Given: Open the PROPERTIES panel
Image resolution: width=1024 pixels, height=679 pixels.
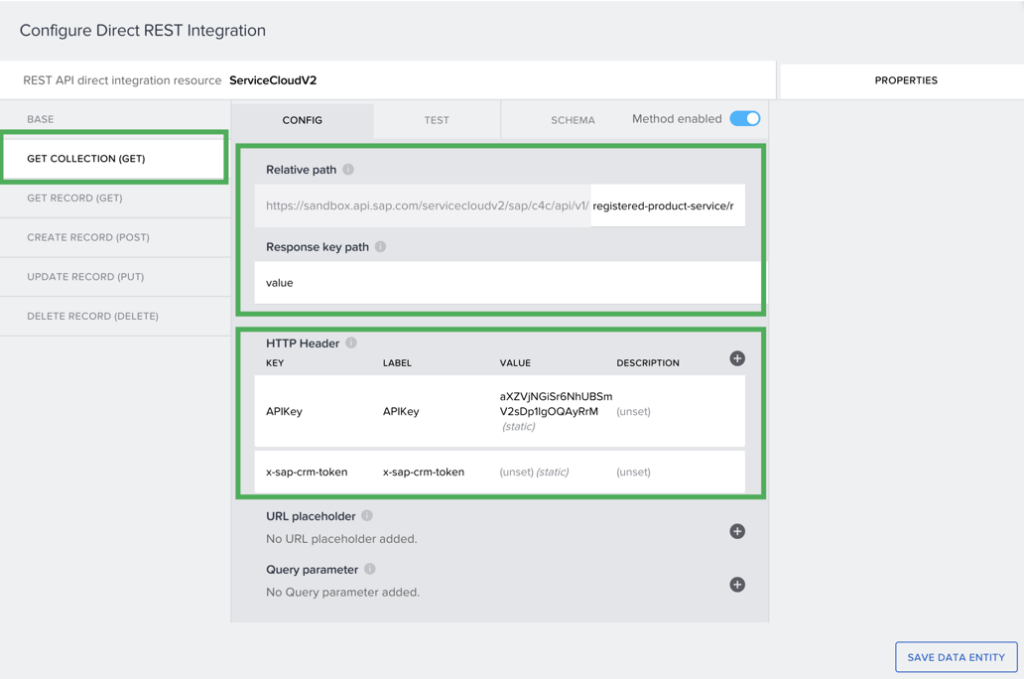Looking at the screenshot, I should click(905, 80).
